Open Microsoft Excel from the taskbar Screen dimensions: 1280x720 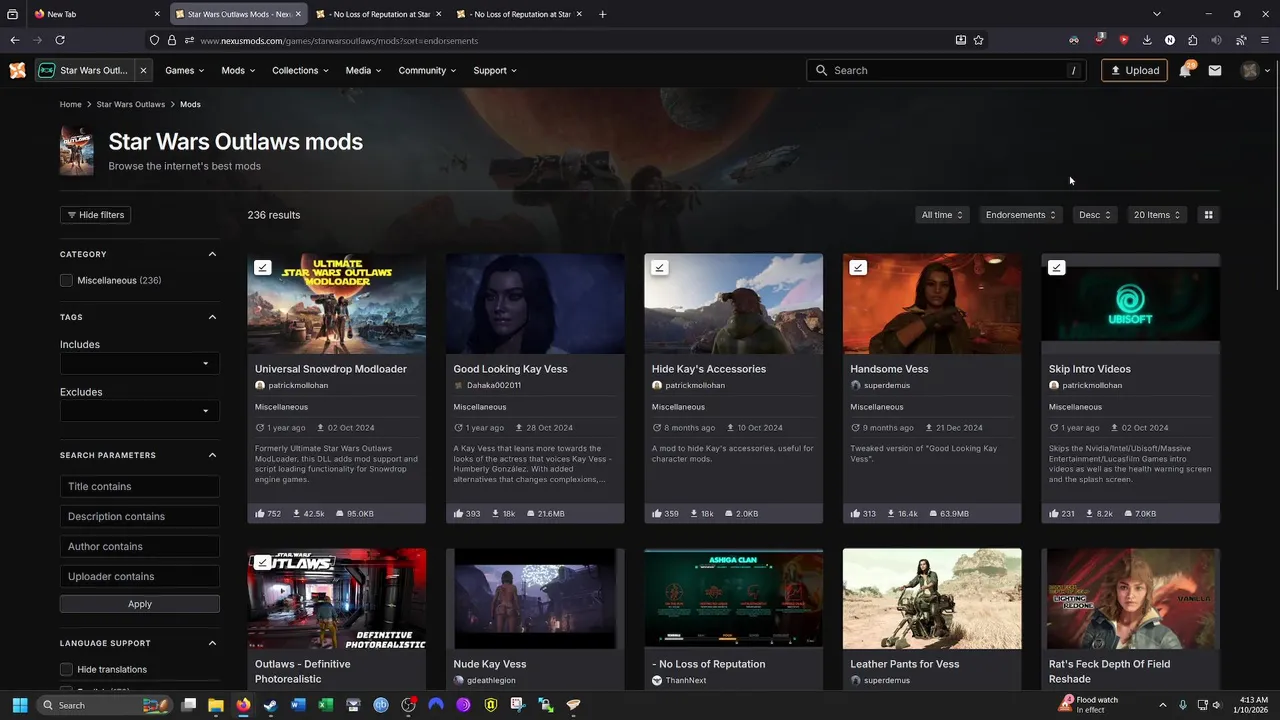coord(325,705)
